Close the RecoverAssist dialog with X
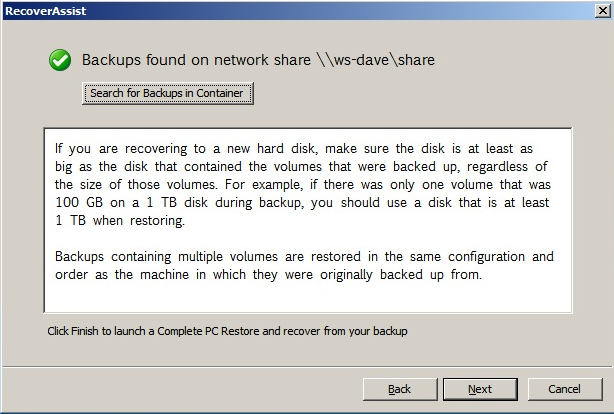 tap(603, 11)
